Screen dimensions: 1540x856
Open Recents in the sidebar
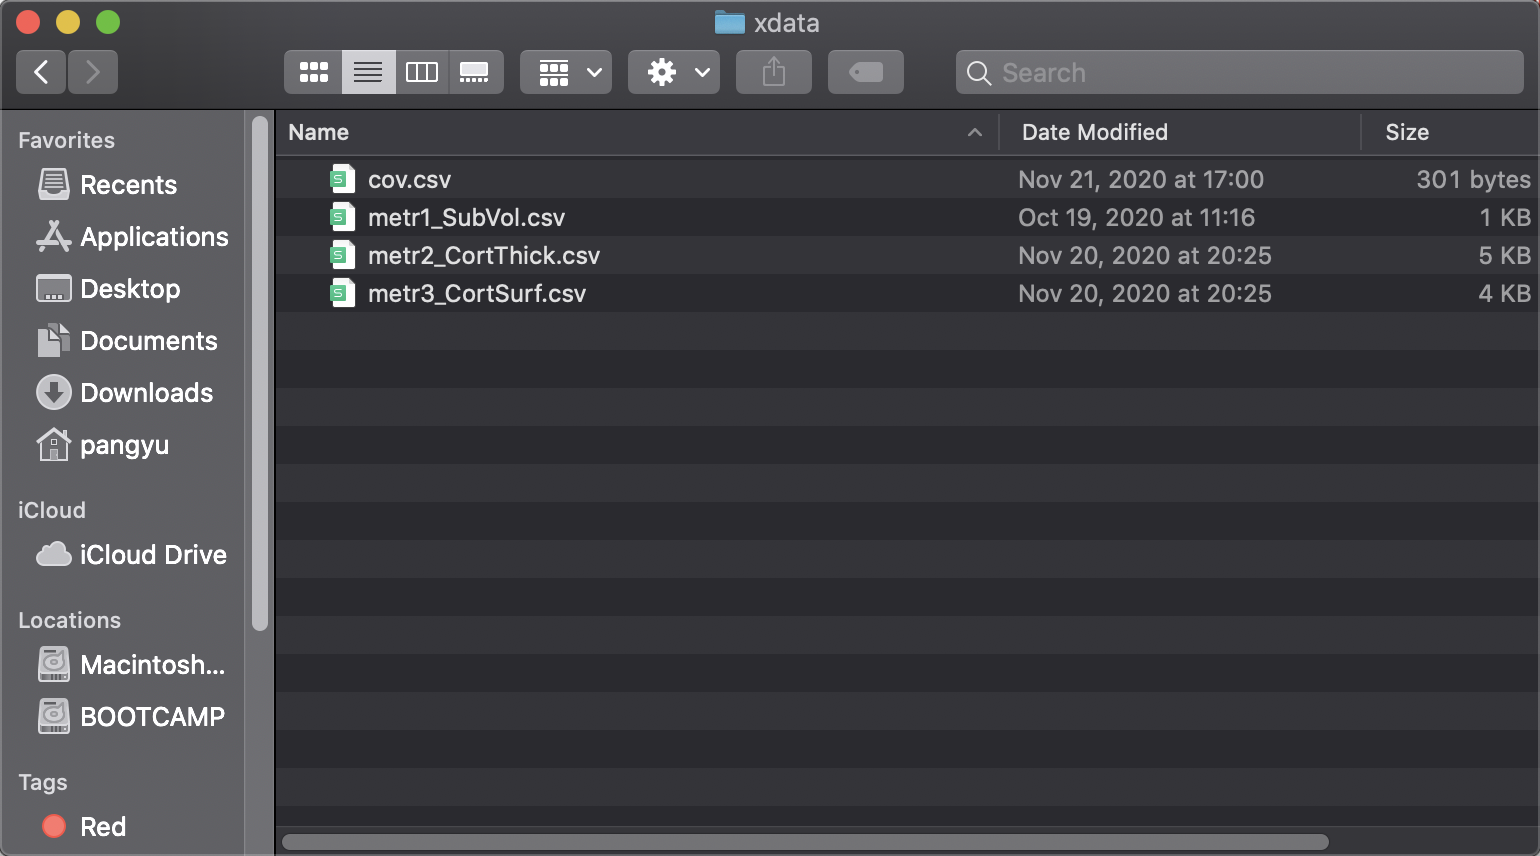coord(128,185)
